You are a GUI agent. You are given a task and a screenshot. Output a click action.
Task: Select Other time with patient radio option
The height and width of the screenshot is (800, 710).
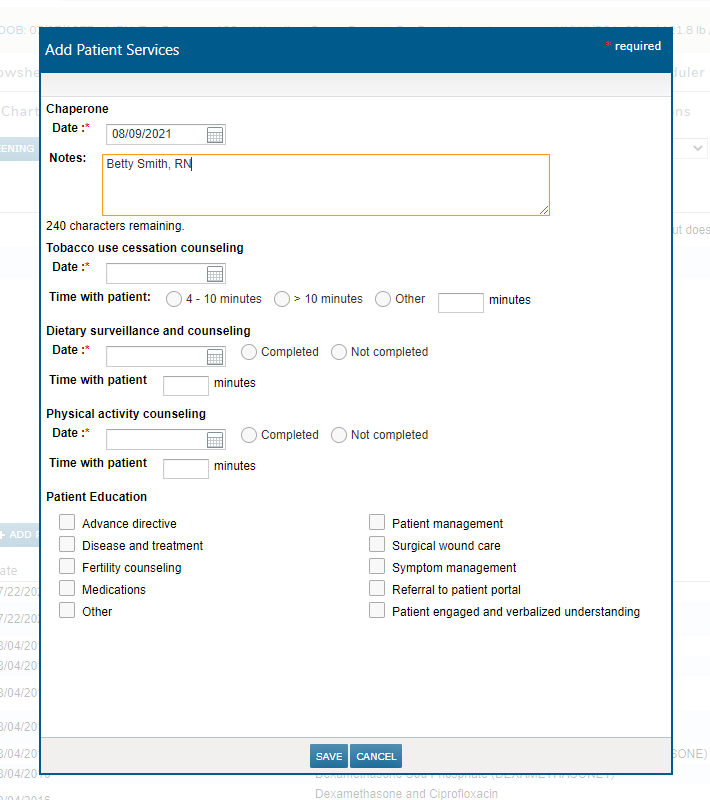pyautogui.click(x=383, y=299)
